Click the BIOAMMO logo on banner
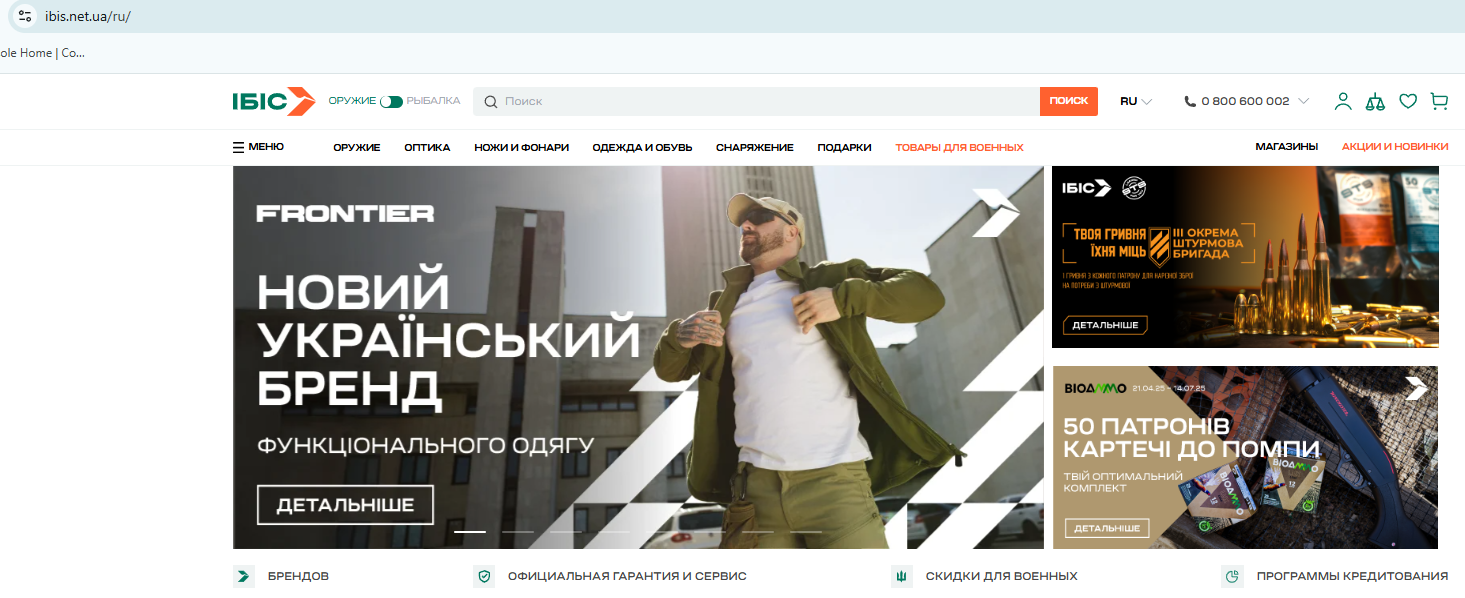Screen dimensions: 1465x598 click(1095, 388)
